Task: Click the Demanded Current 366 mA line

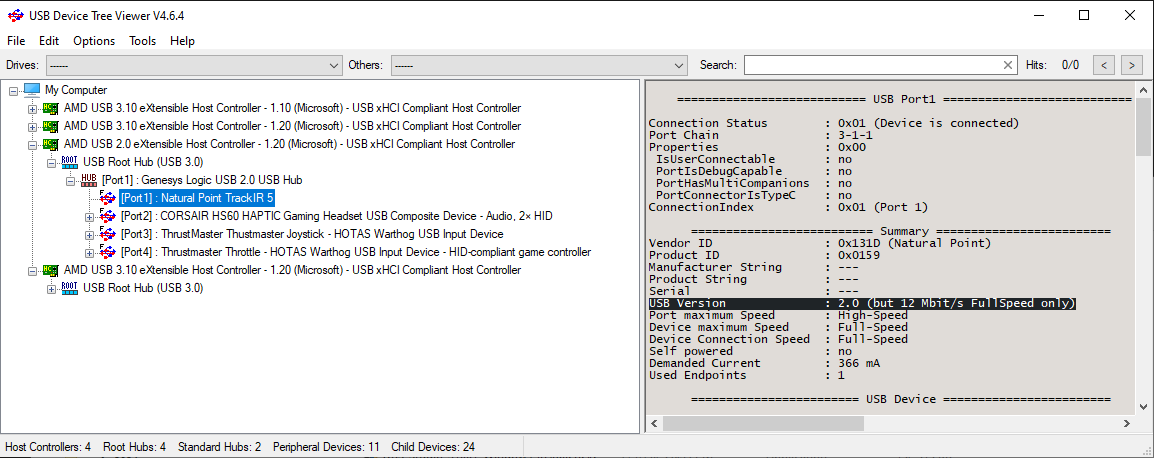Action: (764, 363)
